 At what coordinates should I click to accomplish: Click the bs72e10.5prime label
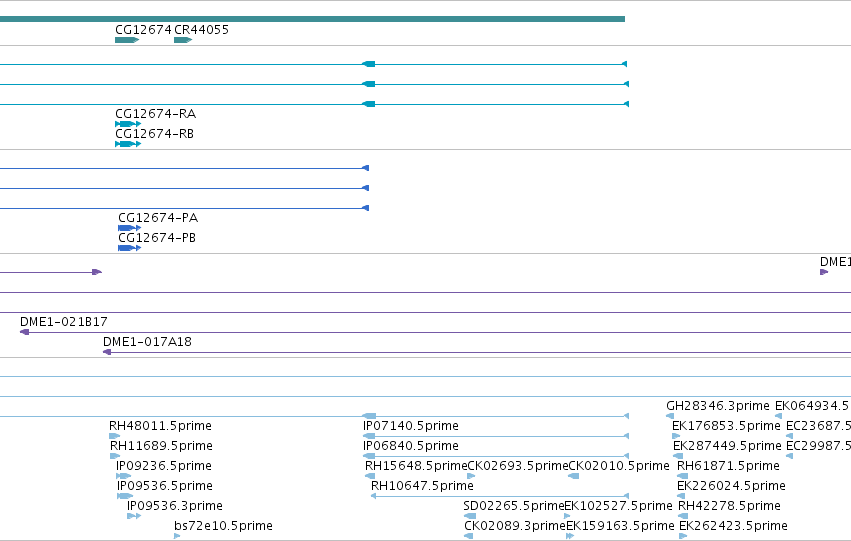[224, 526]
